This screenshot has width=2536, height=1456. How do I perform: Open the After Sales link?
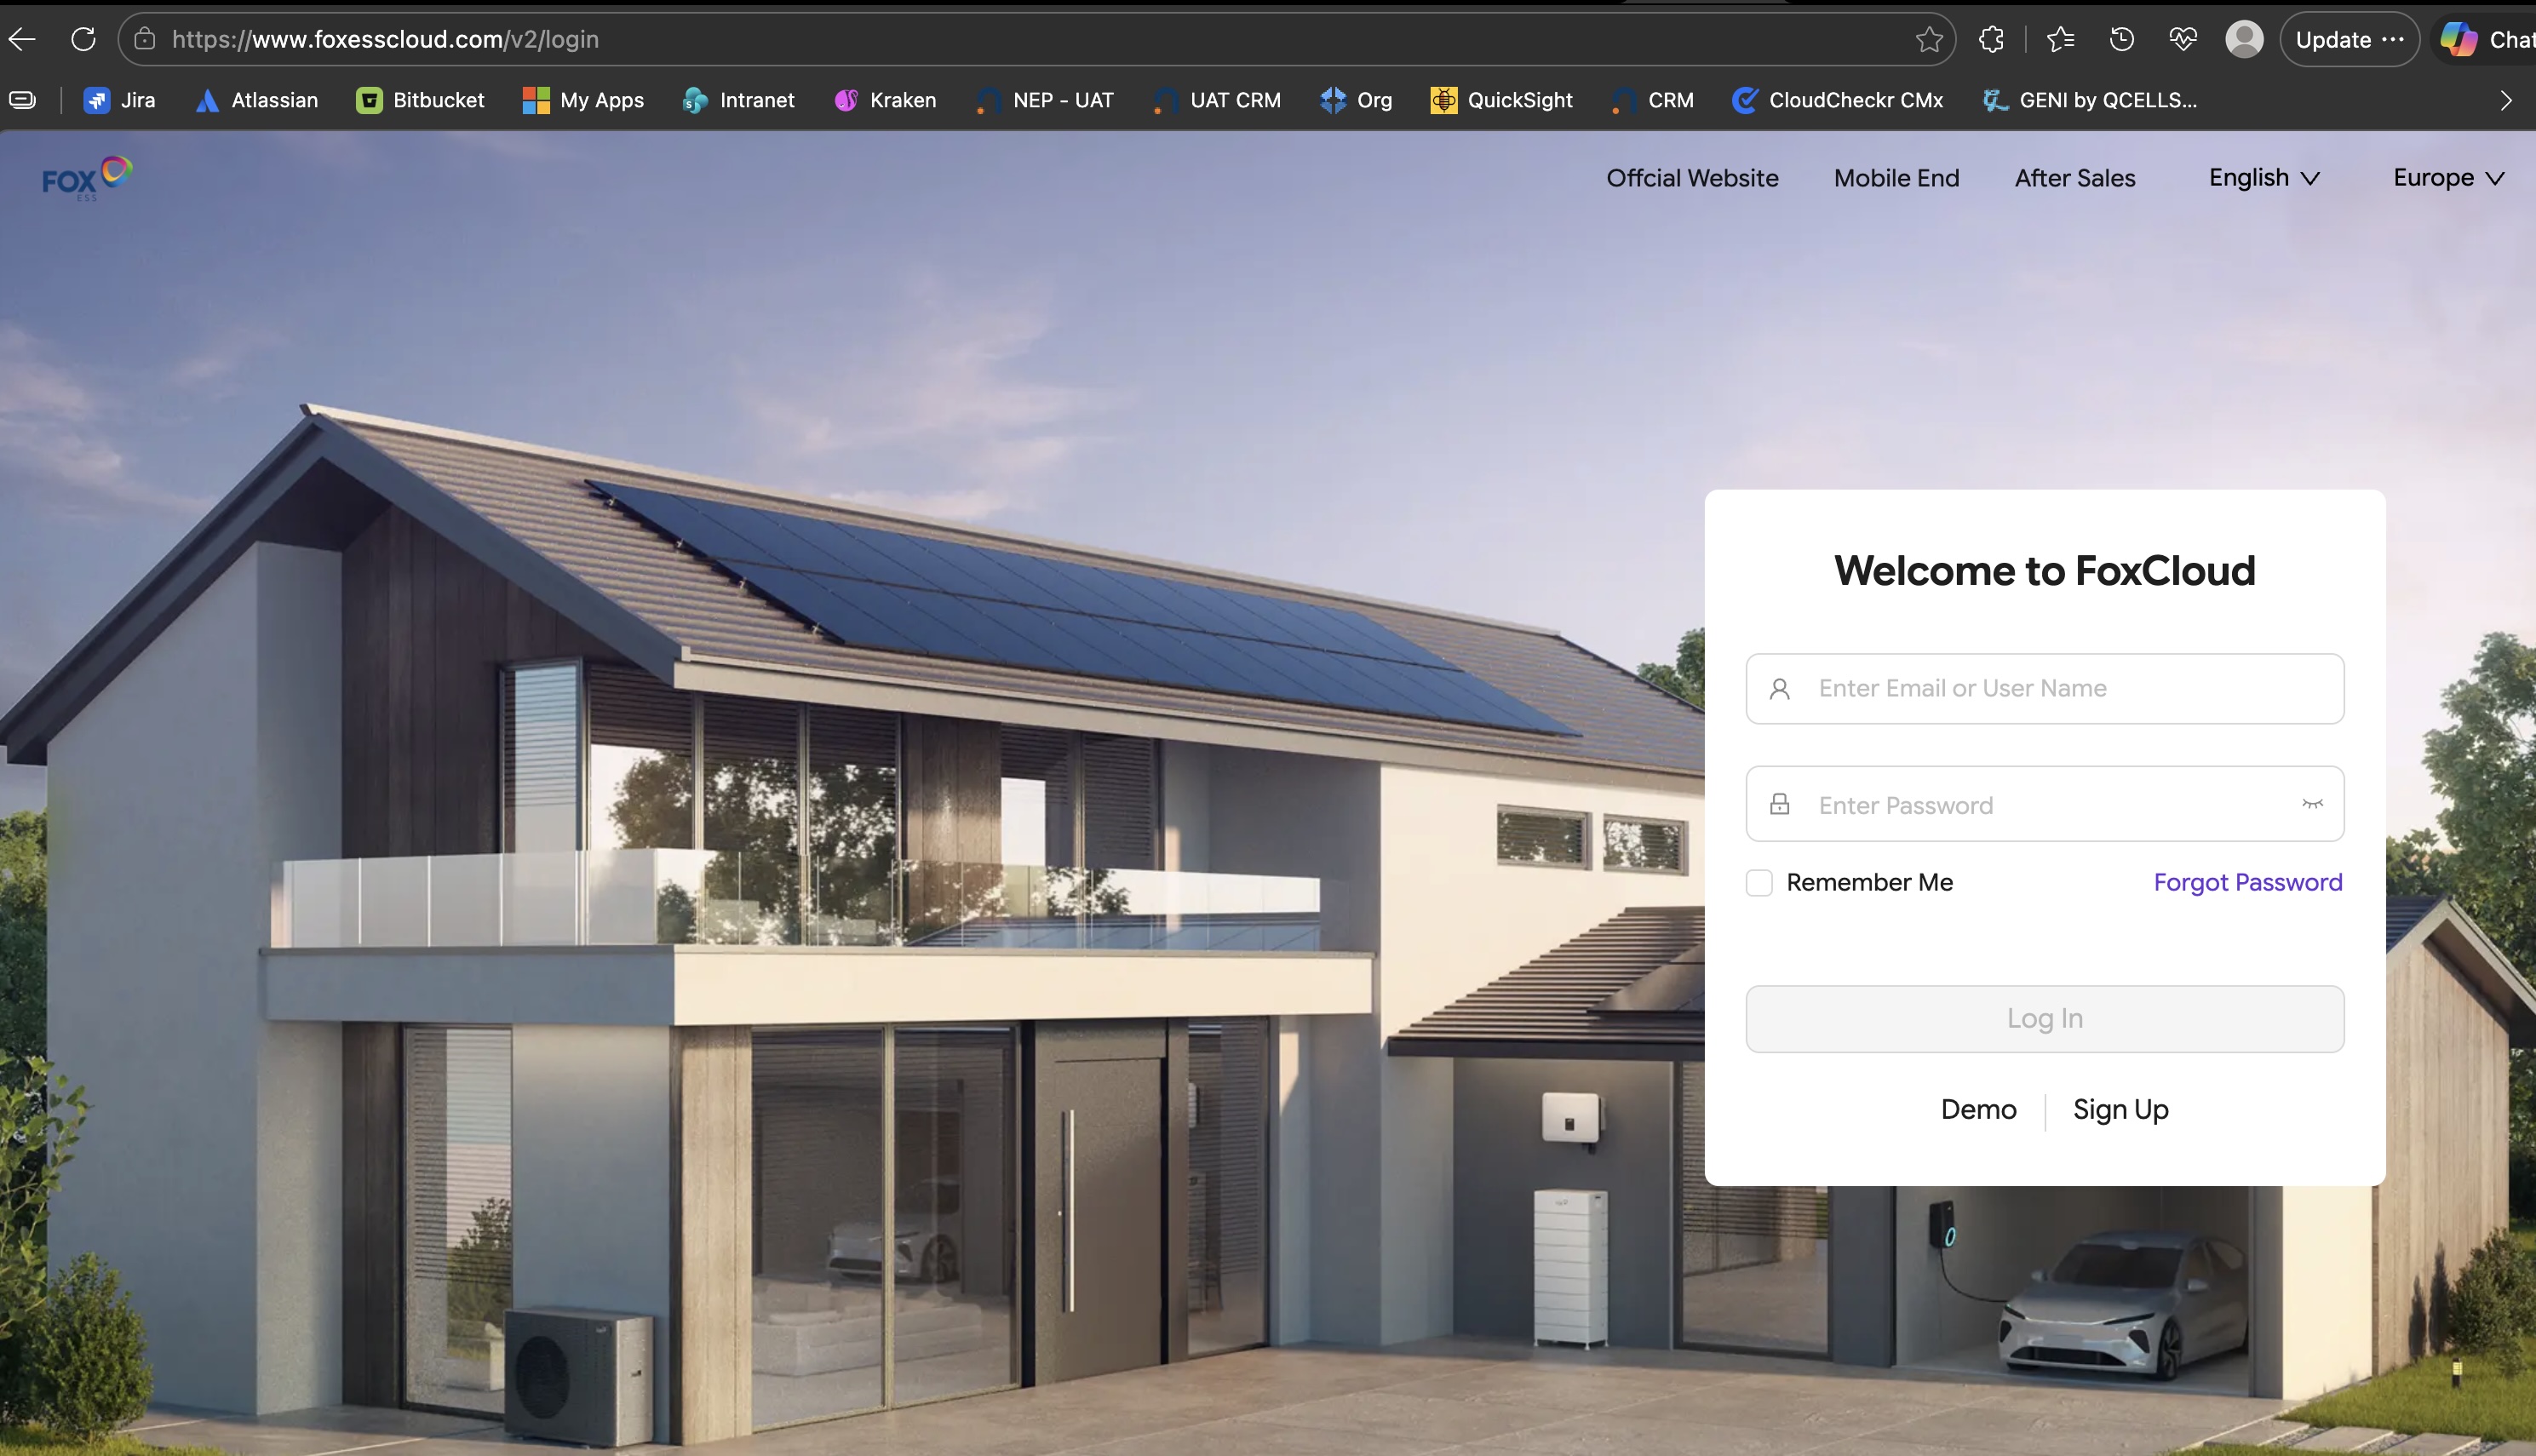2075,178
